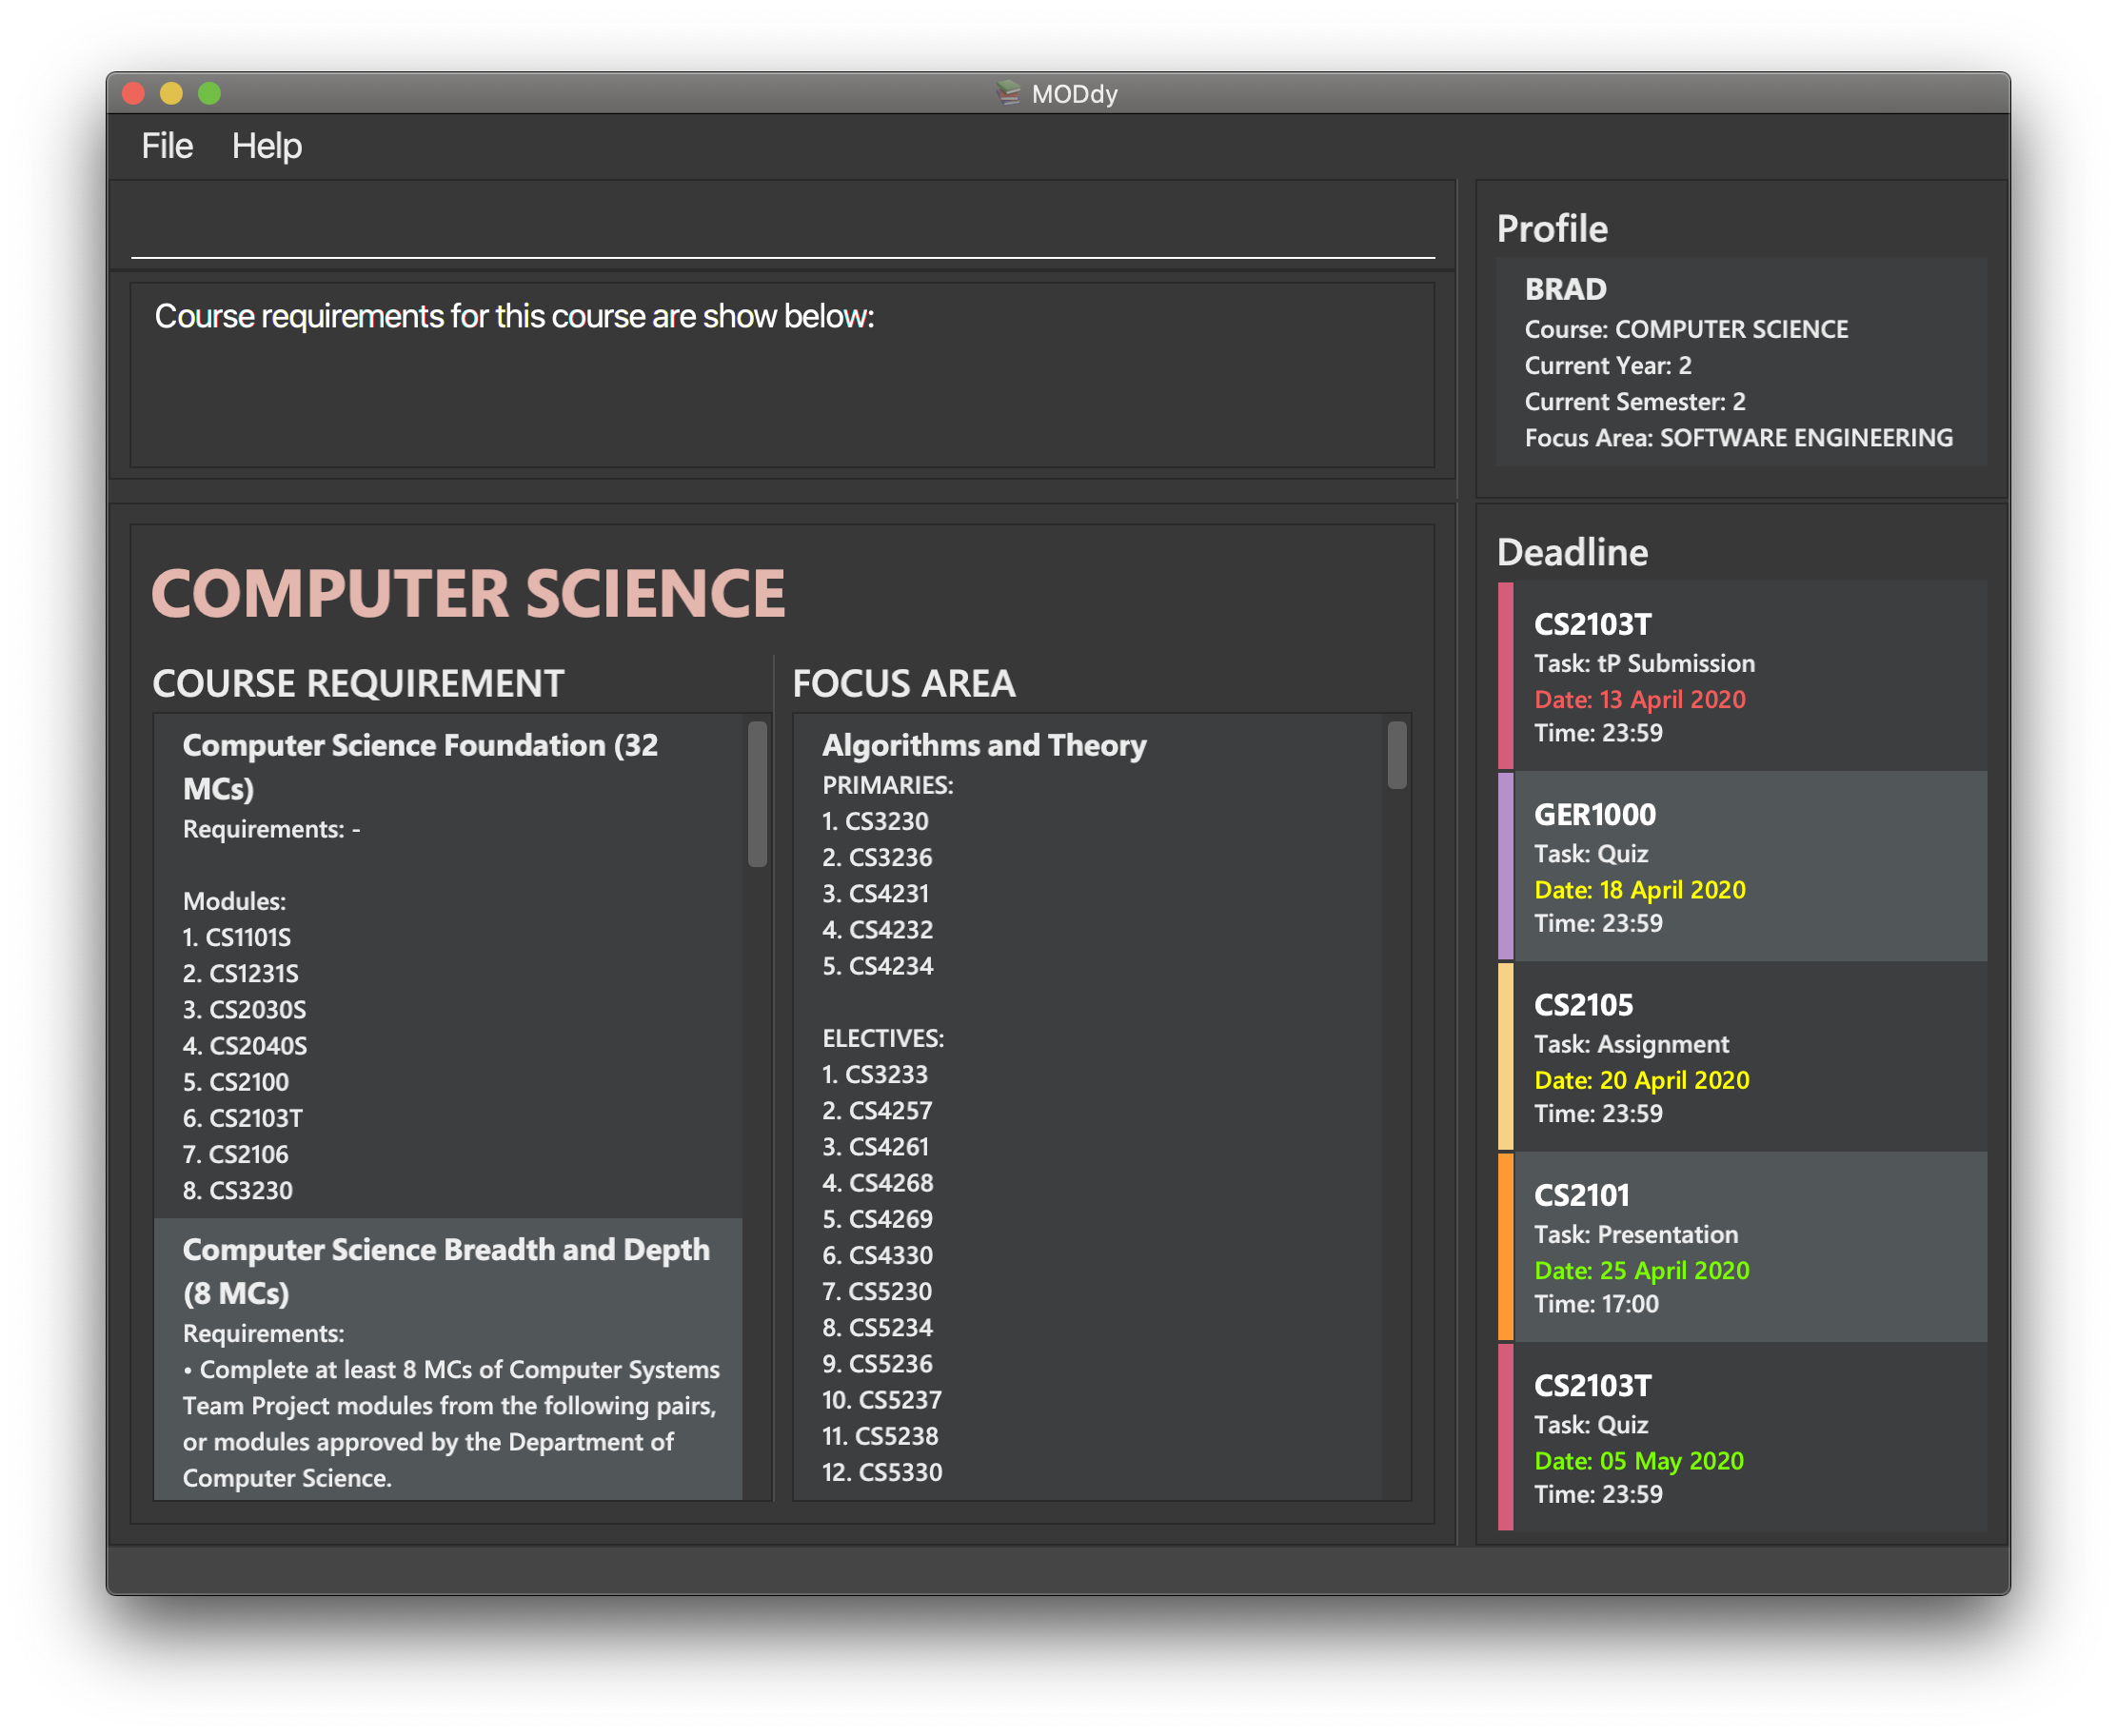Click Course: COMPUTER SCIENCE in profile
The height and width of the screenshot is (1736, 2117).
pos(1686,330)
